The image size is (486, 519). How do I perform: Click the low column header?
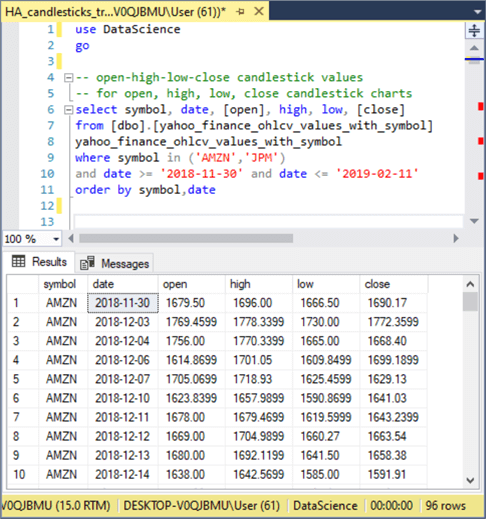pos(326,284)
